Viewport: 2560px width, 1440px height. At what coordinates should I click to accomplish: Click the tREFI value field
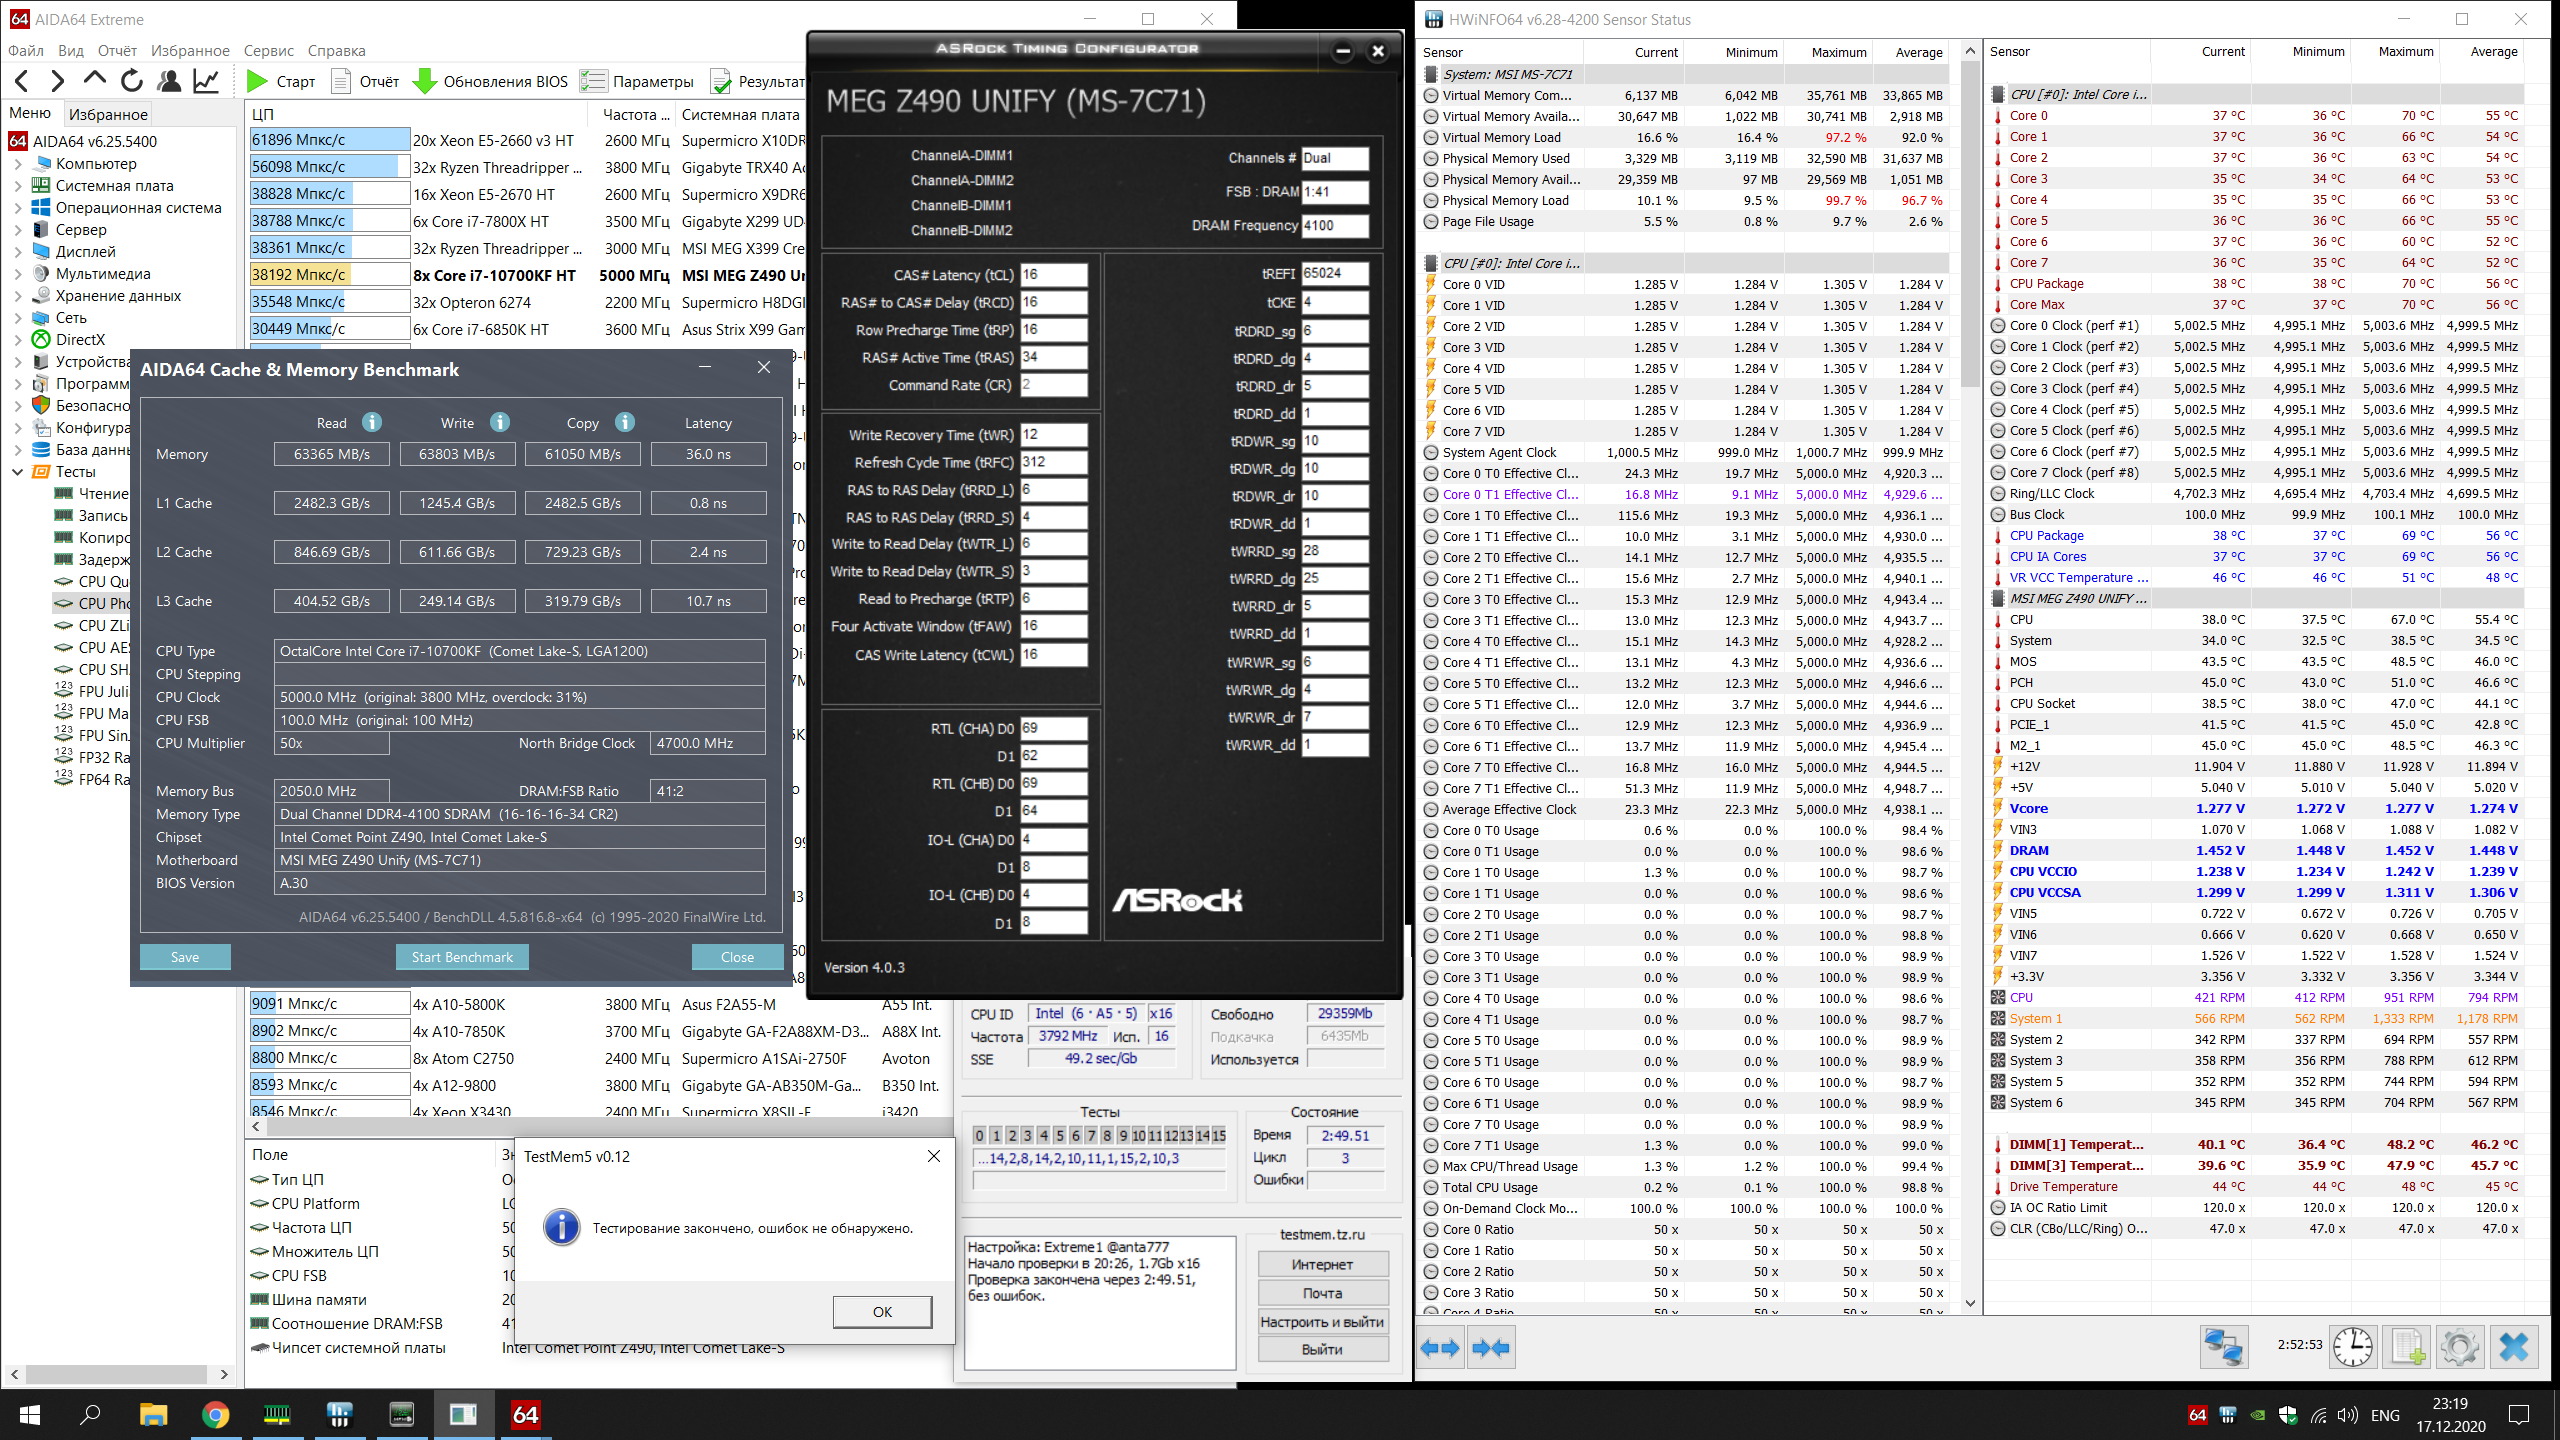pos(1334,273)
